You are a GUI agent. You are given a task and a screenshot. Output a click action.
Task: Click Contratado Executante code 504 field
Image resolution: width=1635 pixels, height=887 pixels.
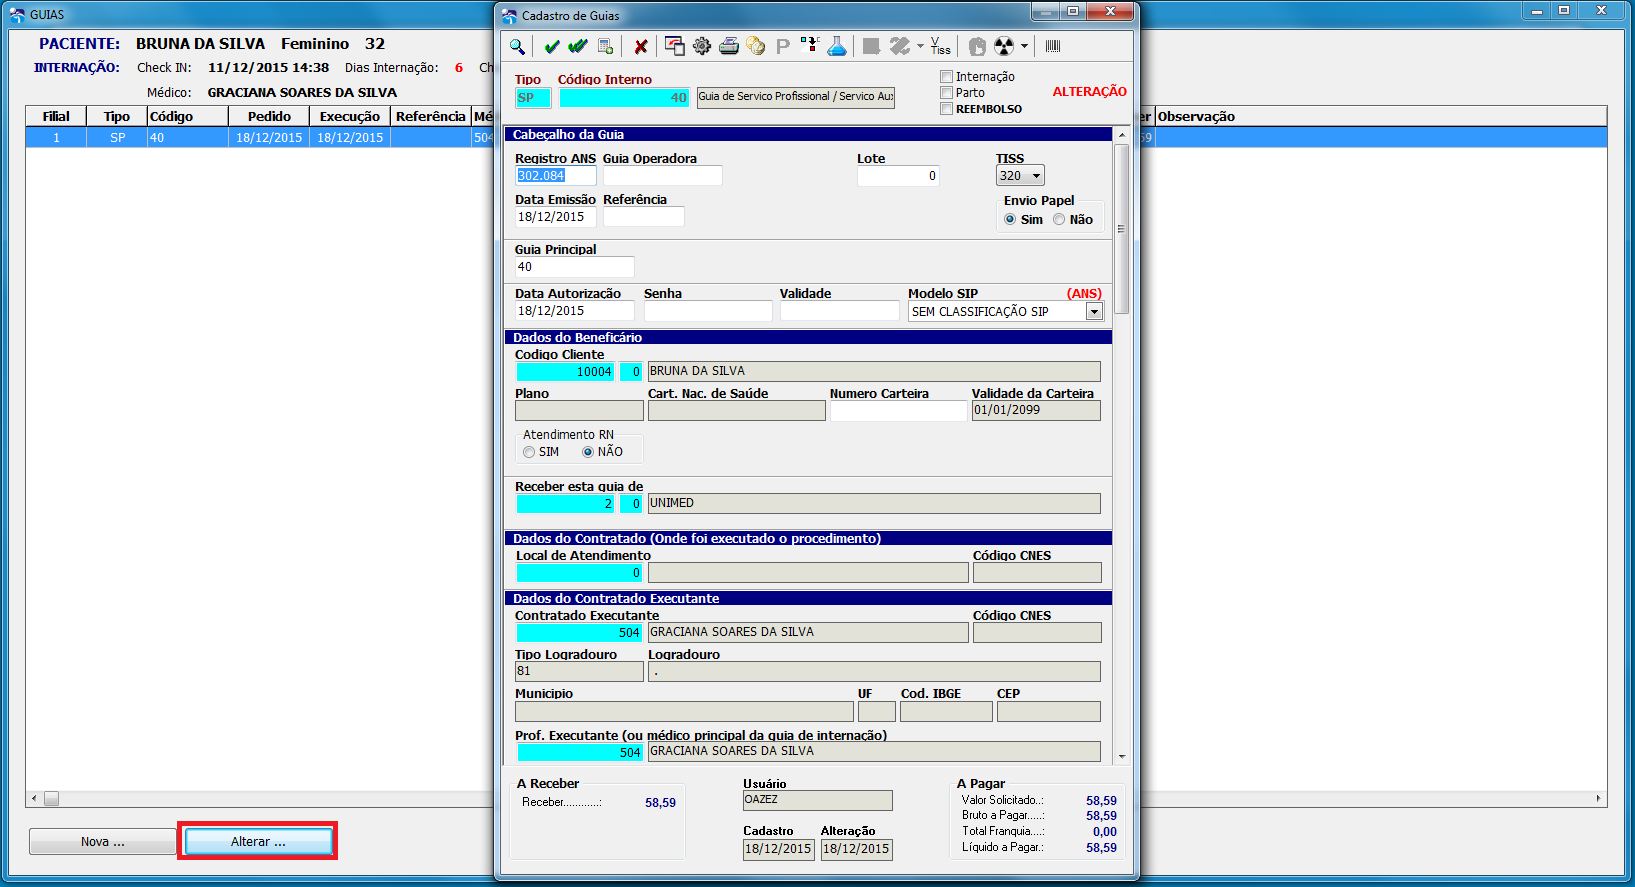[579, 633]
